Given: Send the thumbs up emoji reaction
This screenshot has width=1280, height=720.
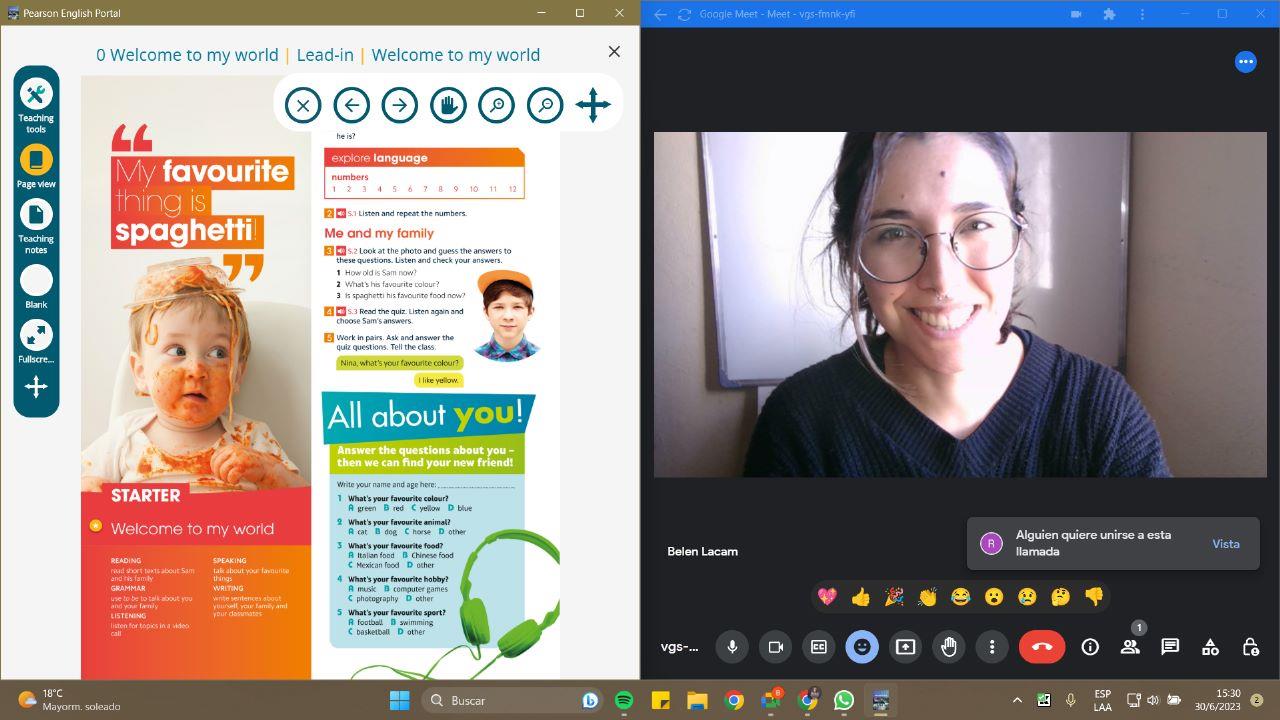Looking at the screenshot, I should (x=860, y=597).
